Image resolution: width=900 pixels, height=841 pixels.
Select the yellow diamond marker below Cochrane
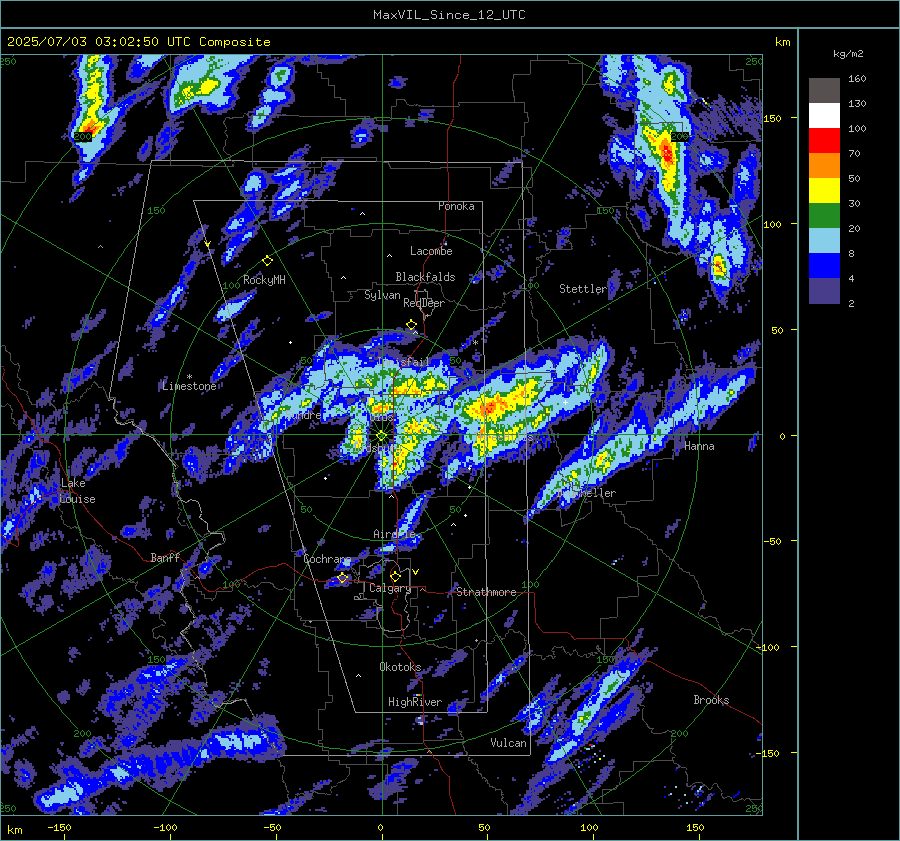343,578
